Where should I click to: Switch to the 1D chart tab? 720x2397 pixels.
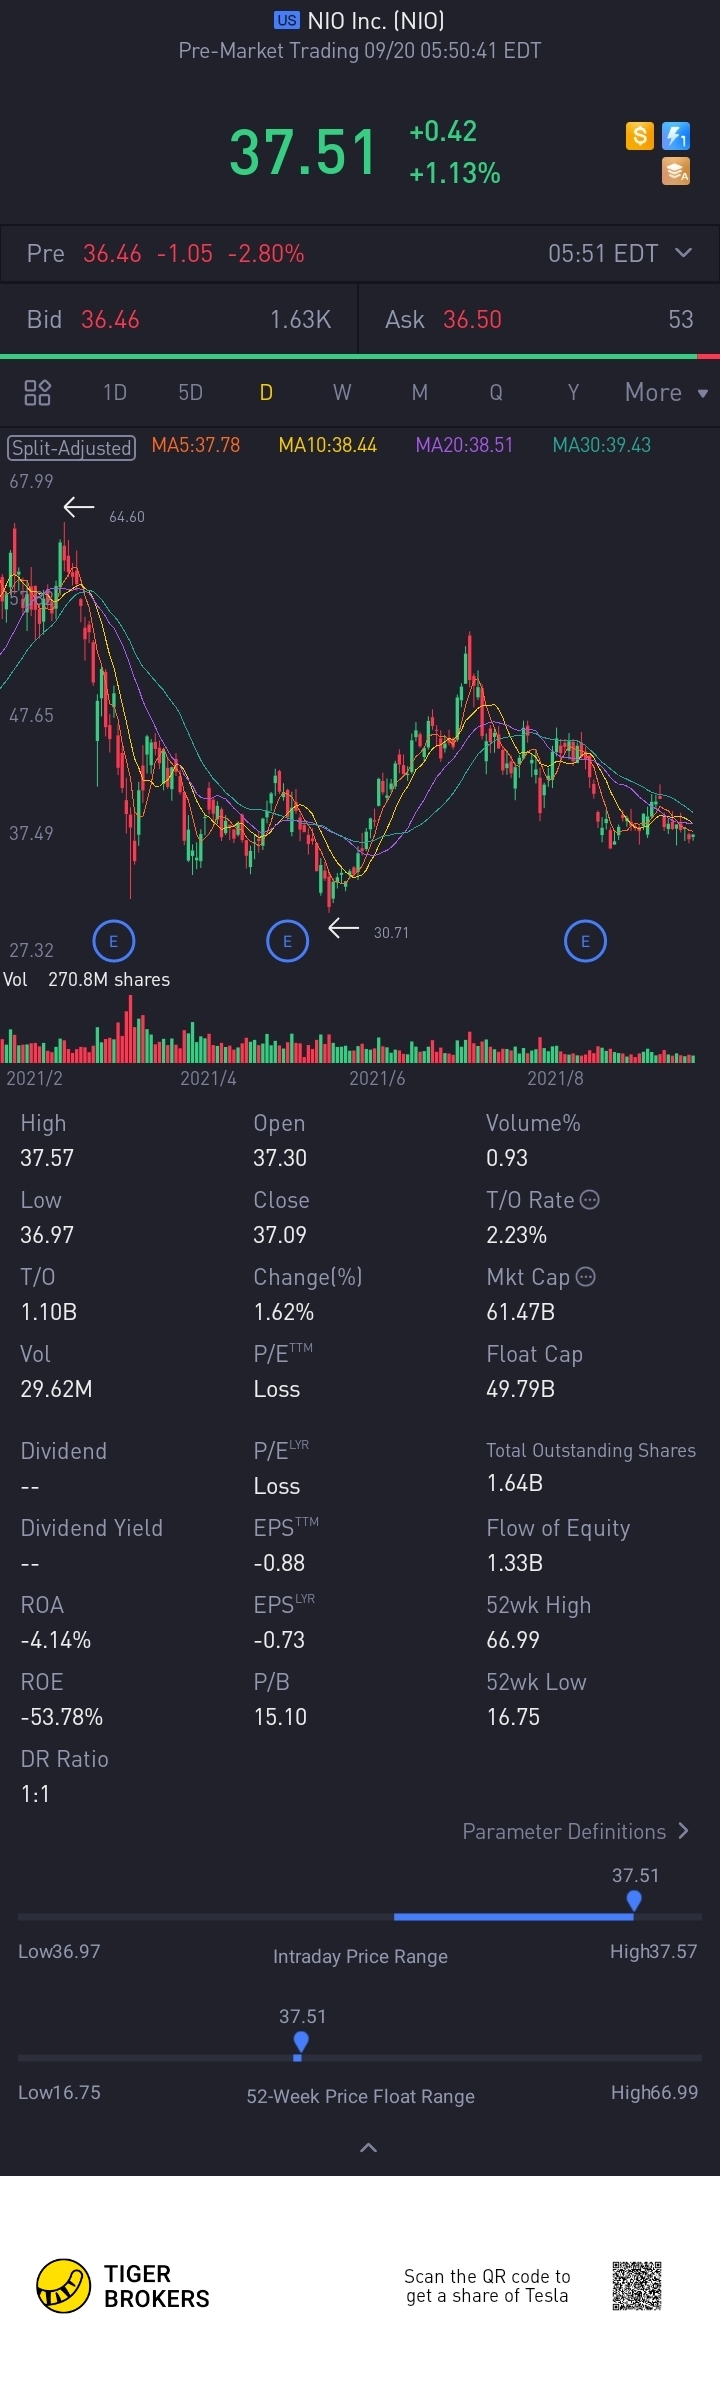(115, 392)
